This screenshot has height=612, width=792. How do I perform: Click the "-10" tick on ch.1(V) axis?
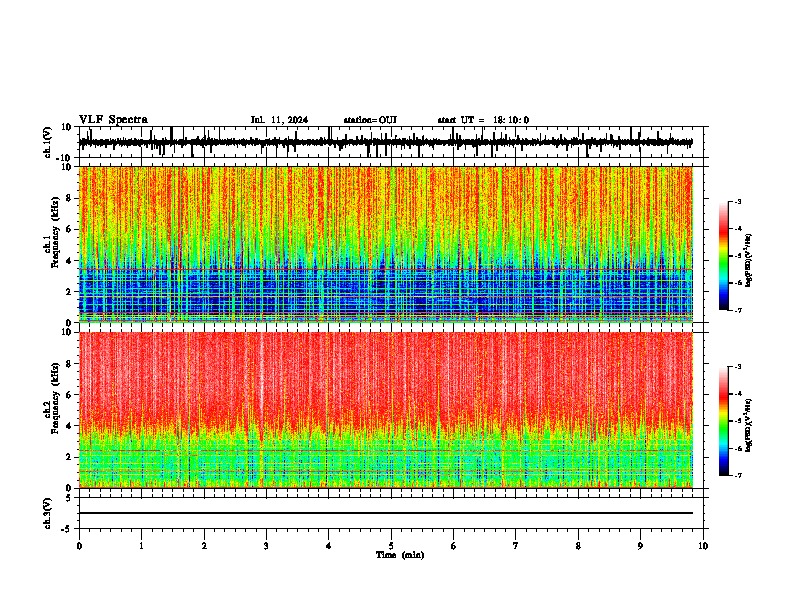[x=64, y=158]
